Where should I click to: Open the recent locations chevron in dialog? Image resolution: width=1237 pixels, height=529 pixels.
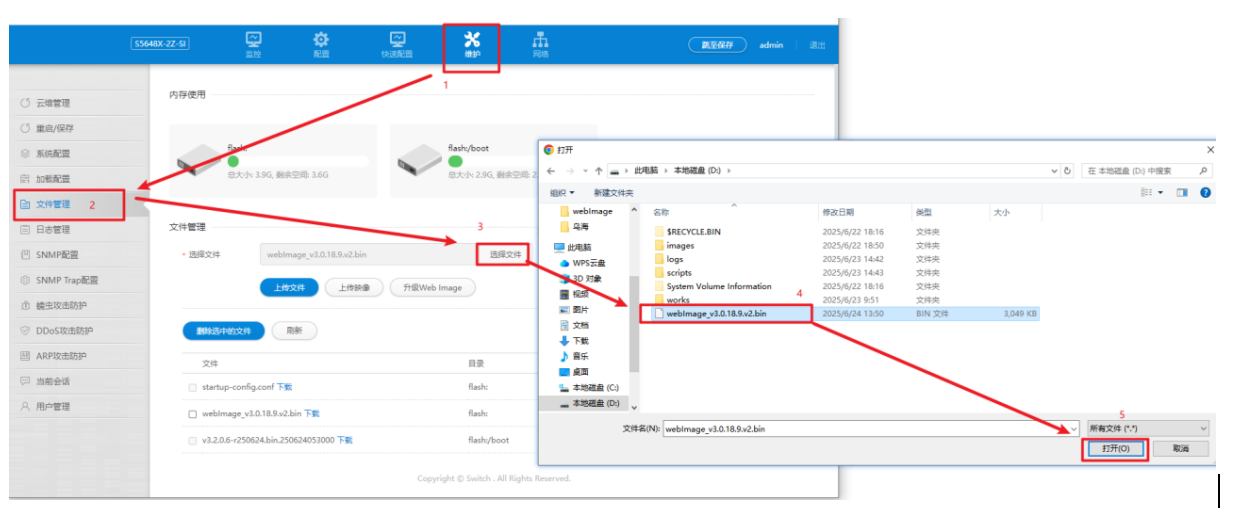tap(583, 171)
